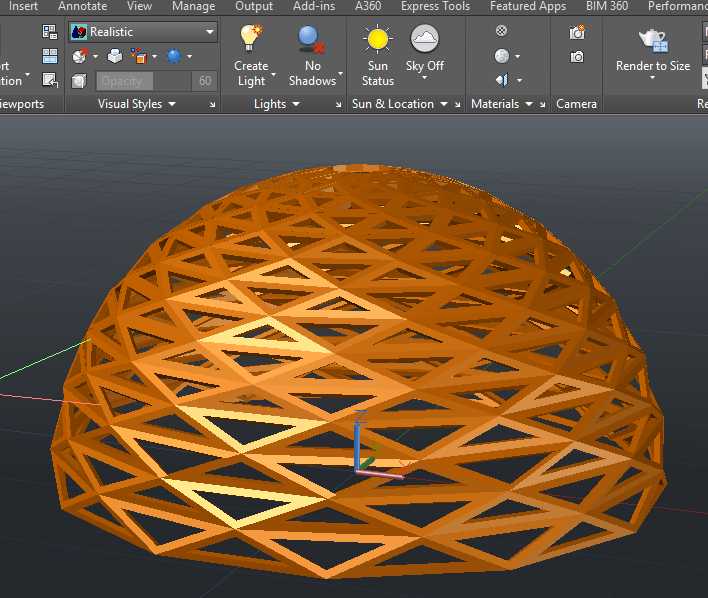The width and height of the screenshot is (708, 598).
Task: Switch to the Add-ins ribbon tab
Action: coord(314,6)
